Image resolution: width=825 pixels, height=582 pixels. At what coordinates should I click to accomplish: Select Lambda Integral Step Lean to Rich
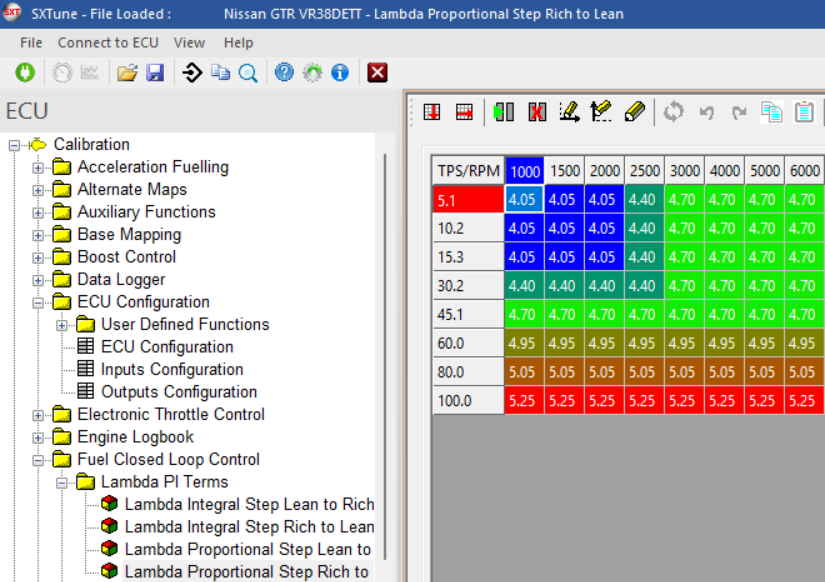pos(249,504)
